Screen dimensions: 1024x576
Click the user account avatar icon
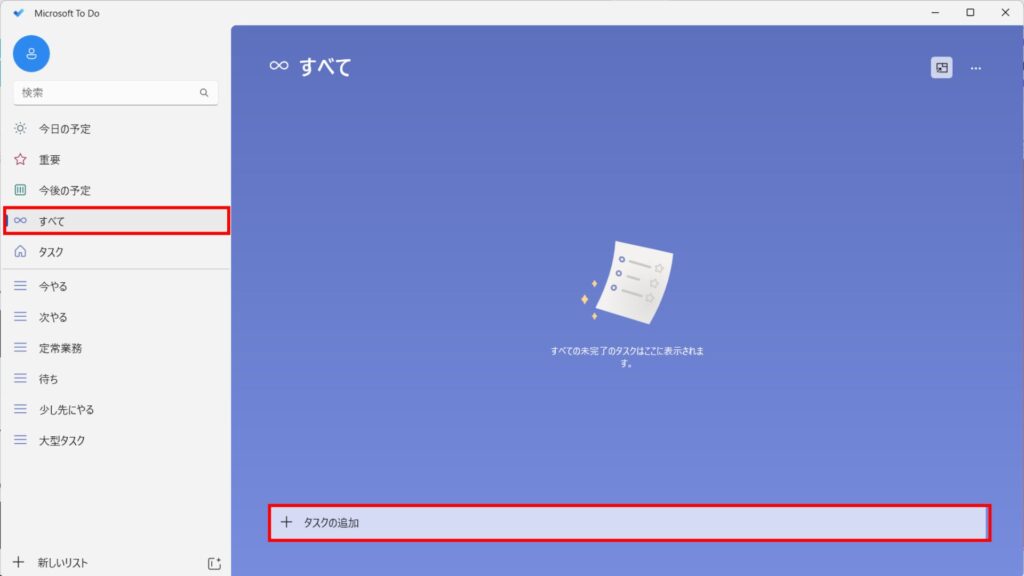(x=32, y=54)
